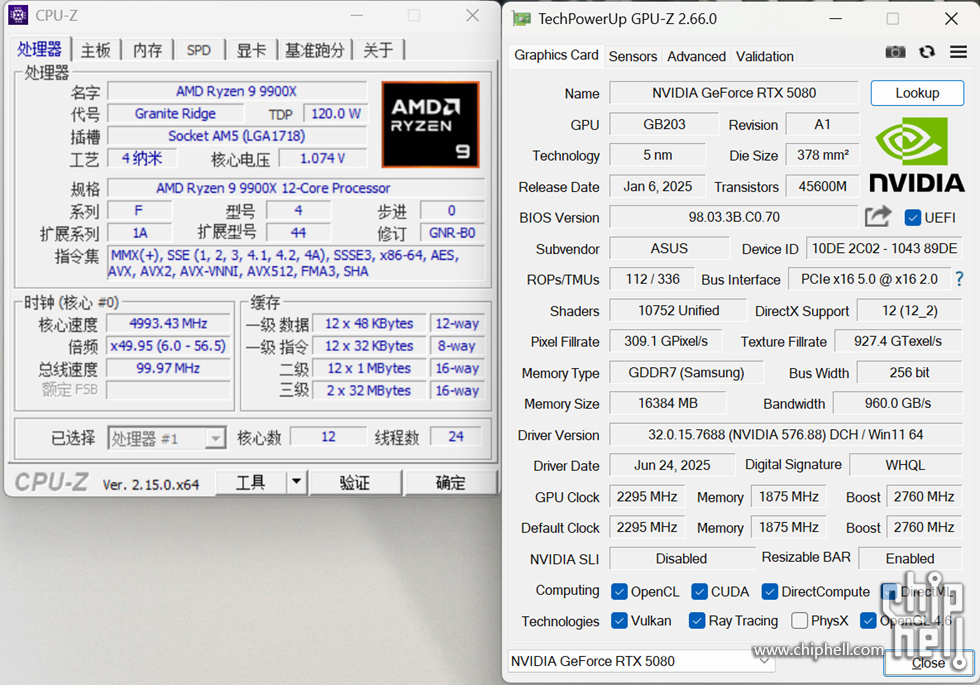Click the NVIDIA logo image
The width and height of the screenshot is (980, 685).
pos(916,155)
